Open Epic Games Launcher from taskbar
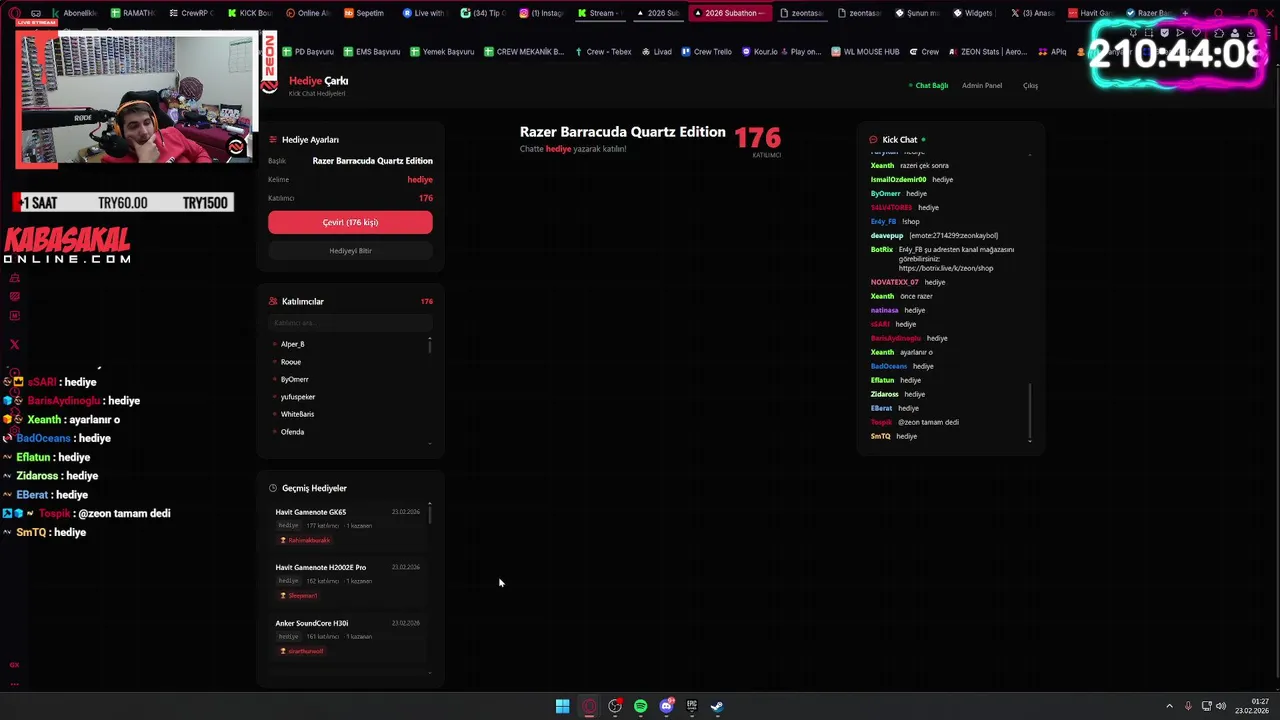 click(x=691, y=706)
